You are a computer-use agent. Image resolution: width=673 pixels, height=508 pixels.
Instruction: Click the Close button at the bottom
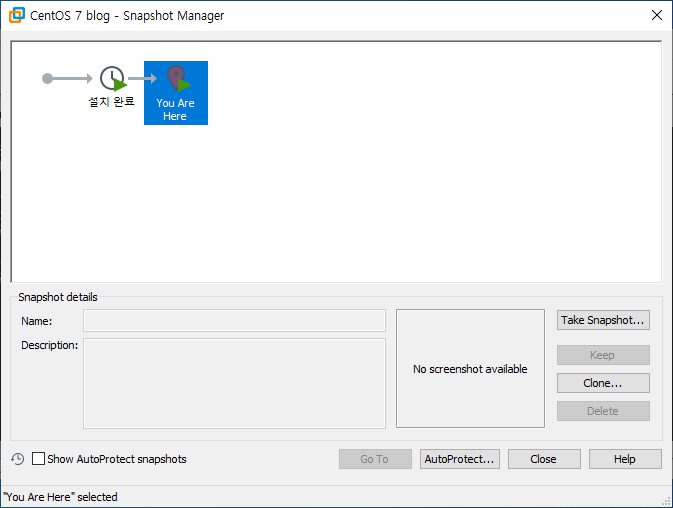pos(544,459)
